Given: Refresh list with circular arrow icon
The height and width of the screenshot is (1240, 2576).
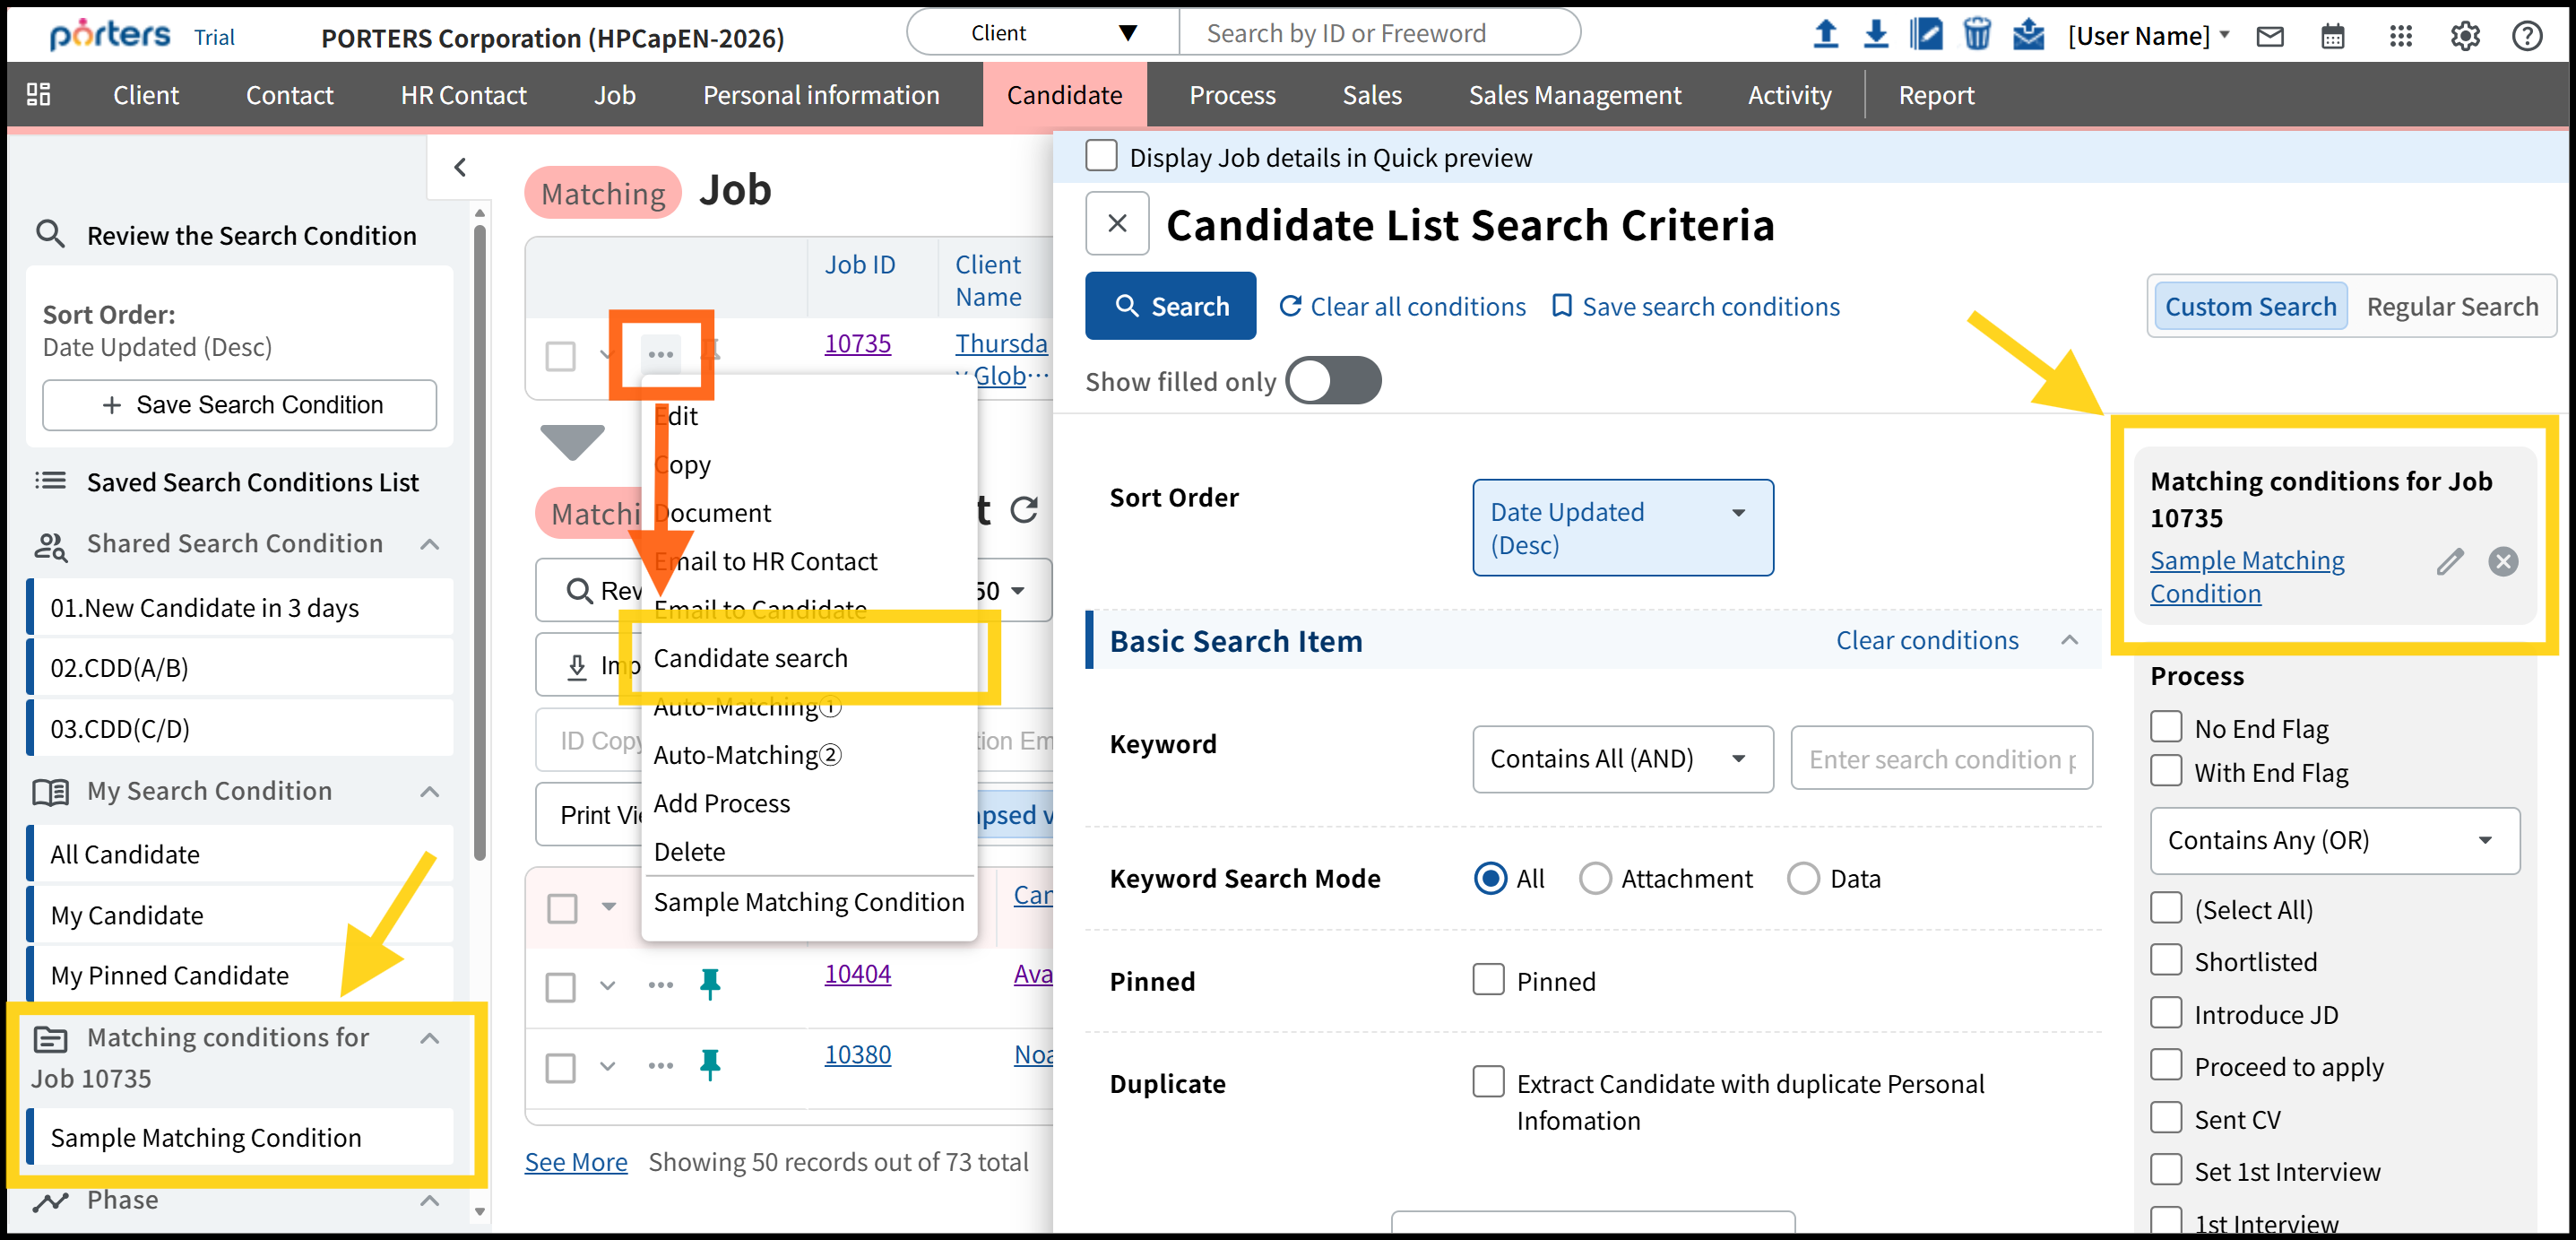Looking at the screenshot, I should pos(1024,510).
